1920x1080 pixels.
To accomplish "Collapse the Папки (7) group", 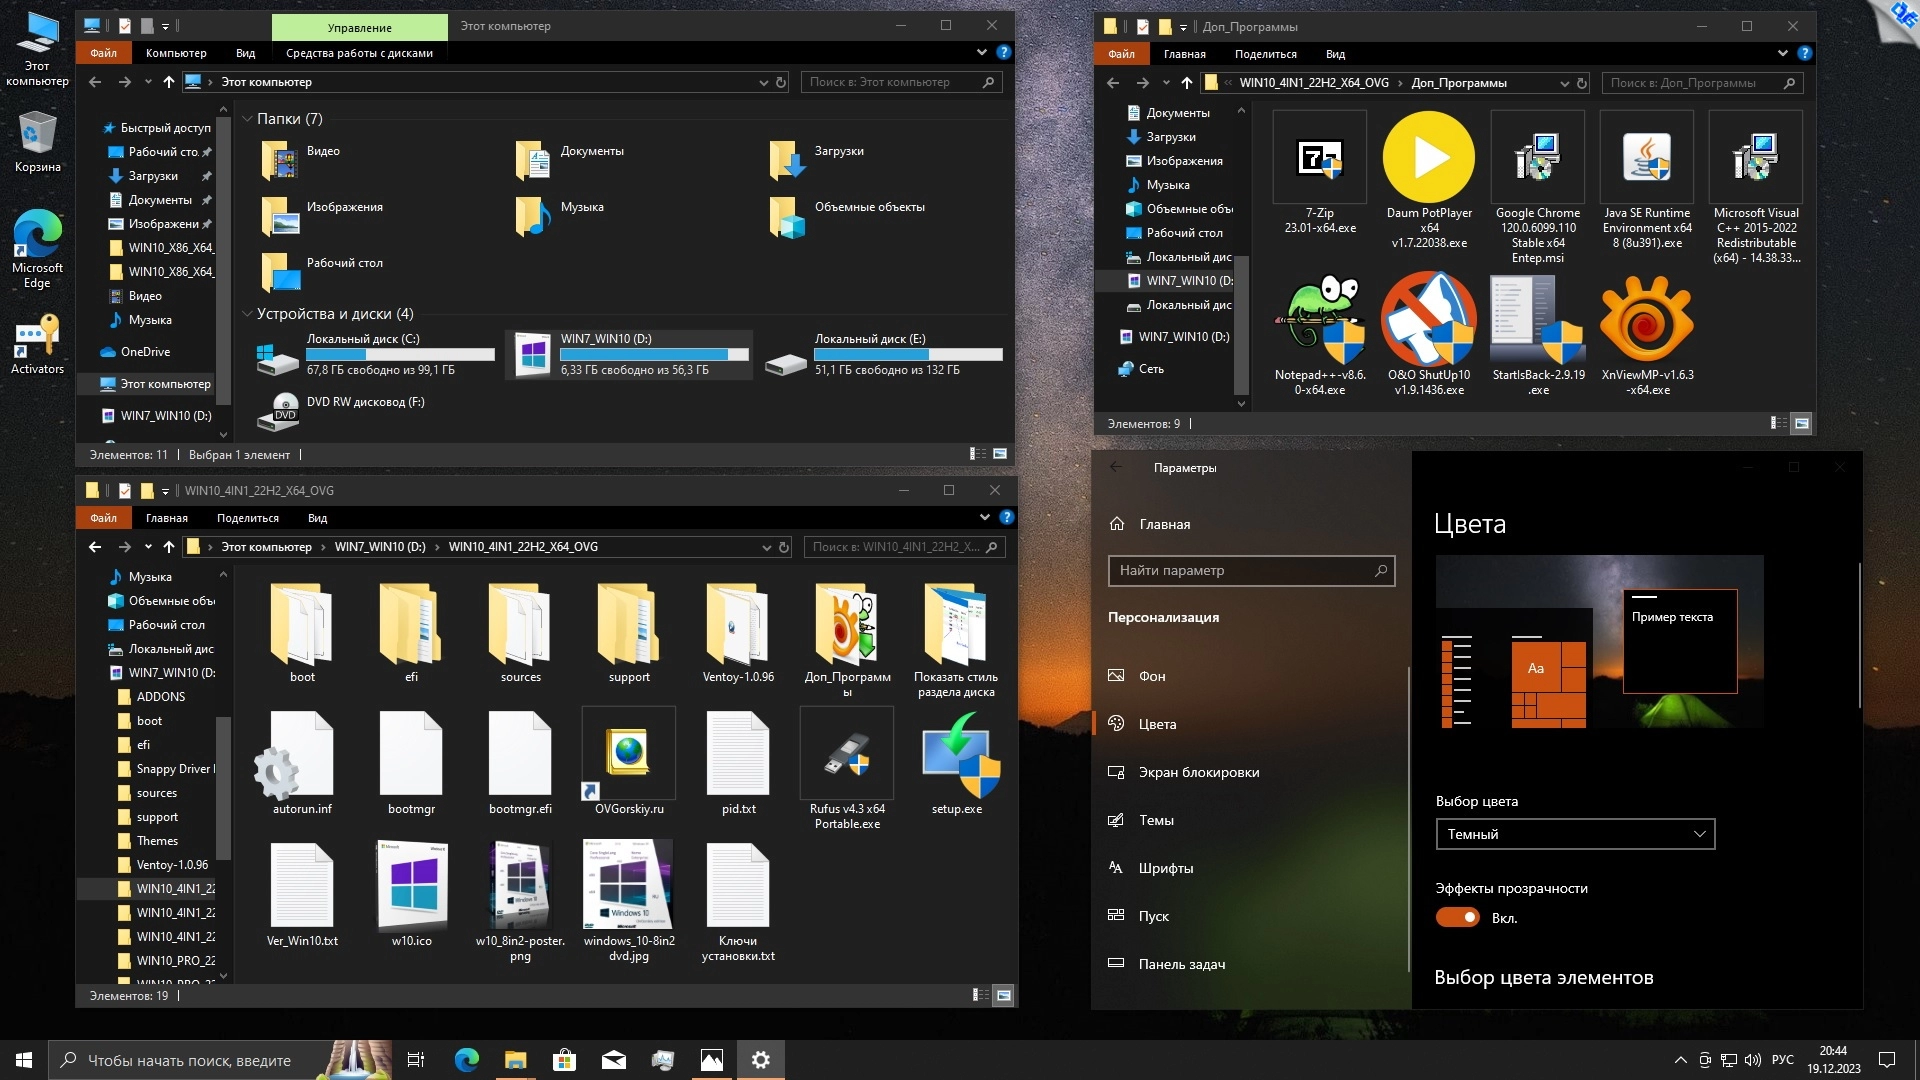I will click(x=247, y=119).
